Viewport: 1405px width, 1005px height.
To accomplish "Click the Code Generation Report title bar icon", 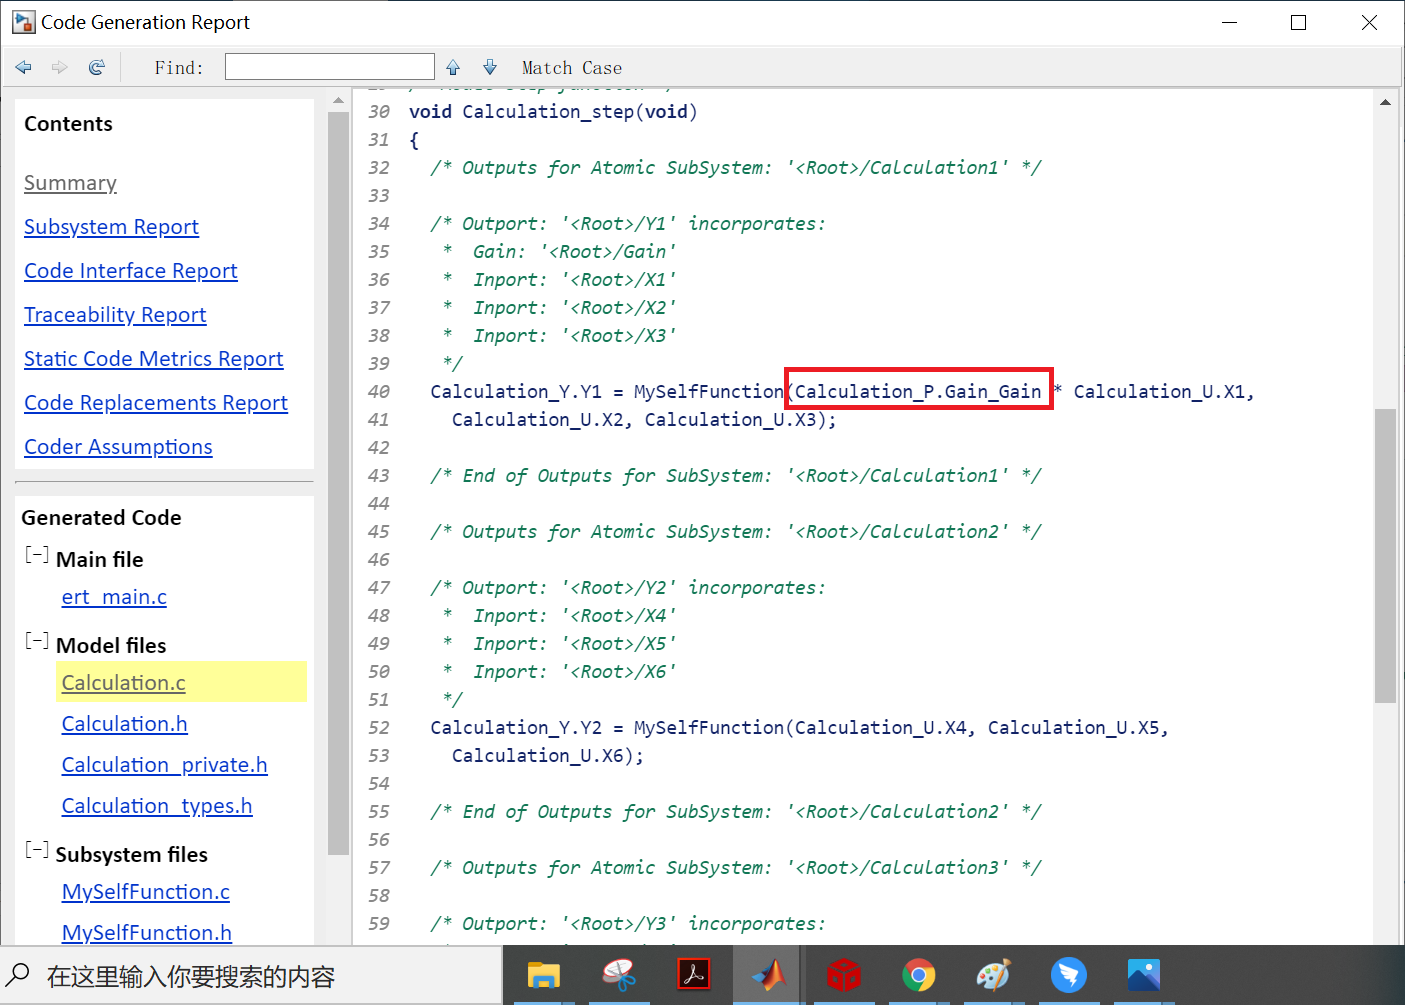I will [x=23, y=22].
